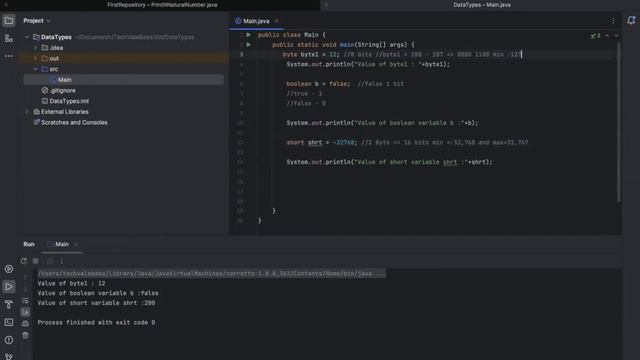Click console line 'Value of boolean variable b :false'
Image resolution: width=640 pixels, height=360 pixels.
tap(98, 293)
